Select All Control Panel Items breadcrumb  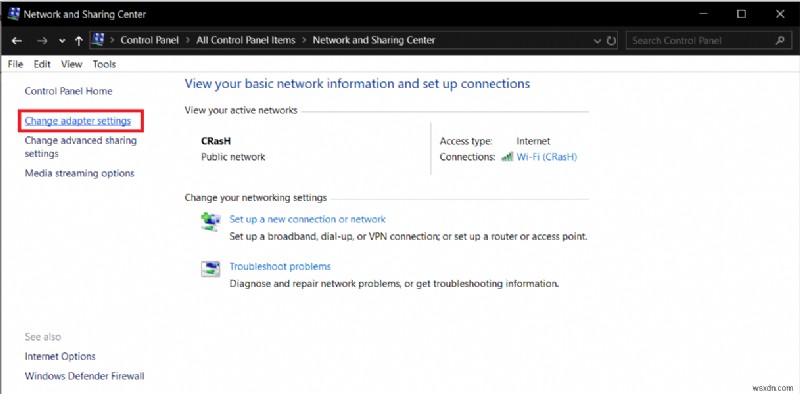246,40
